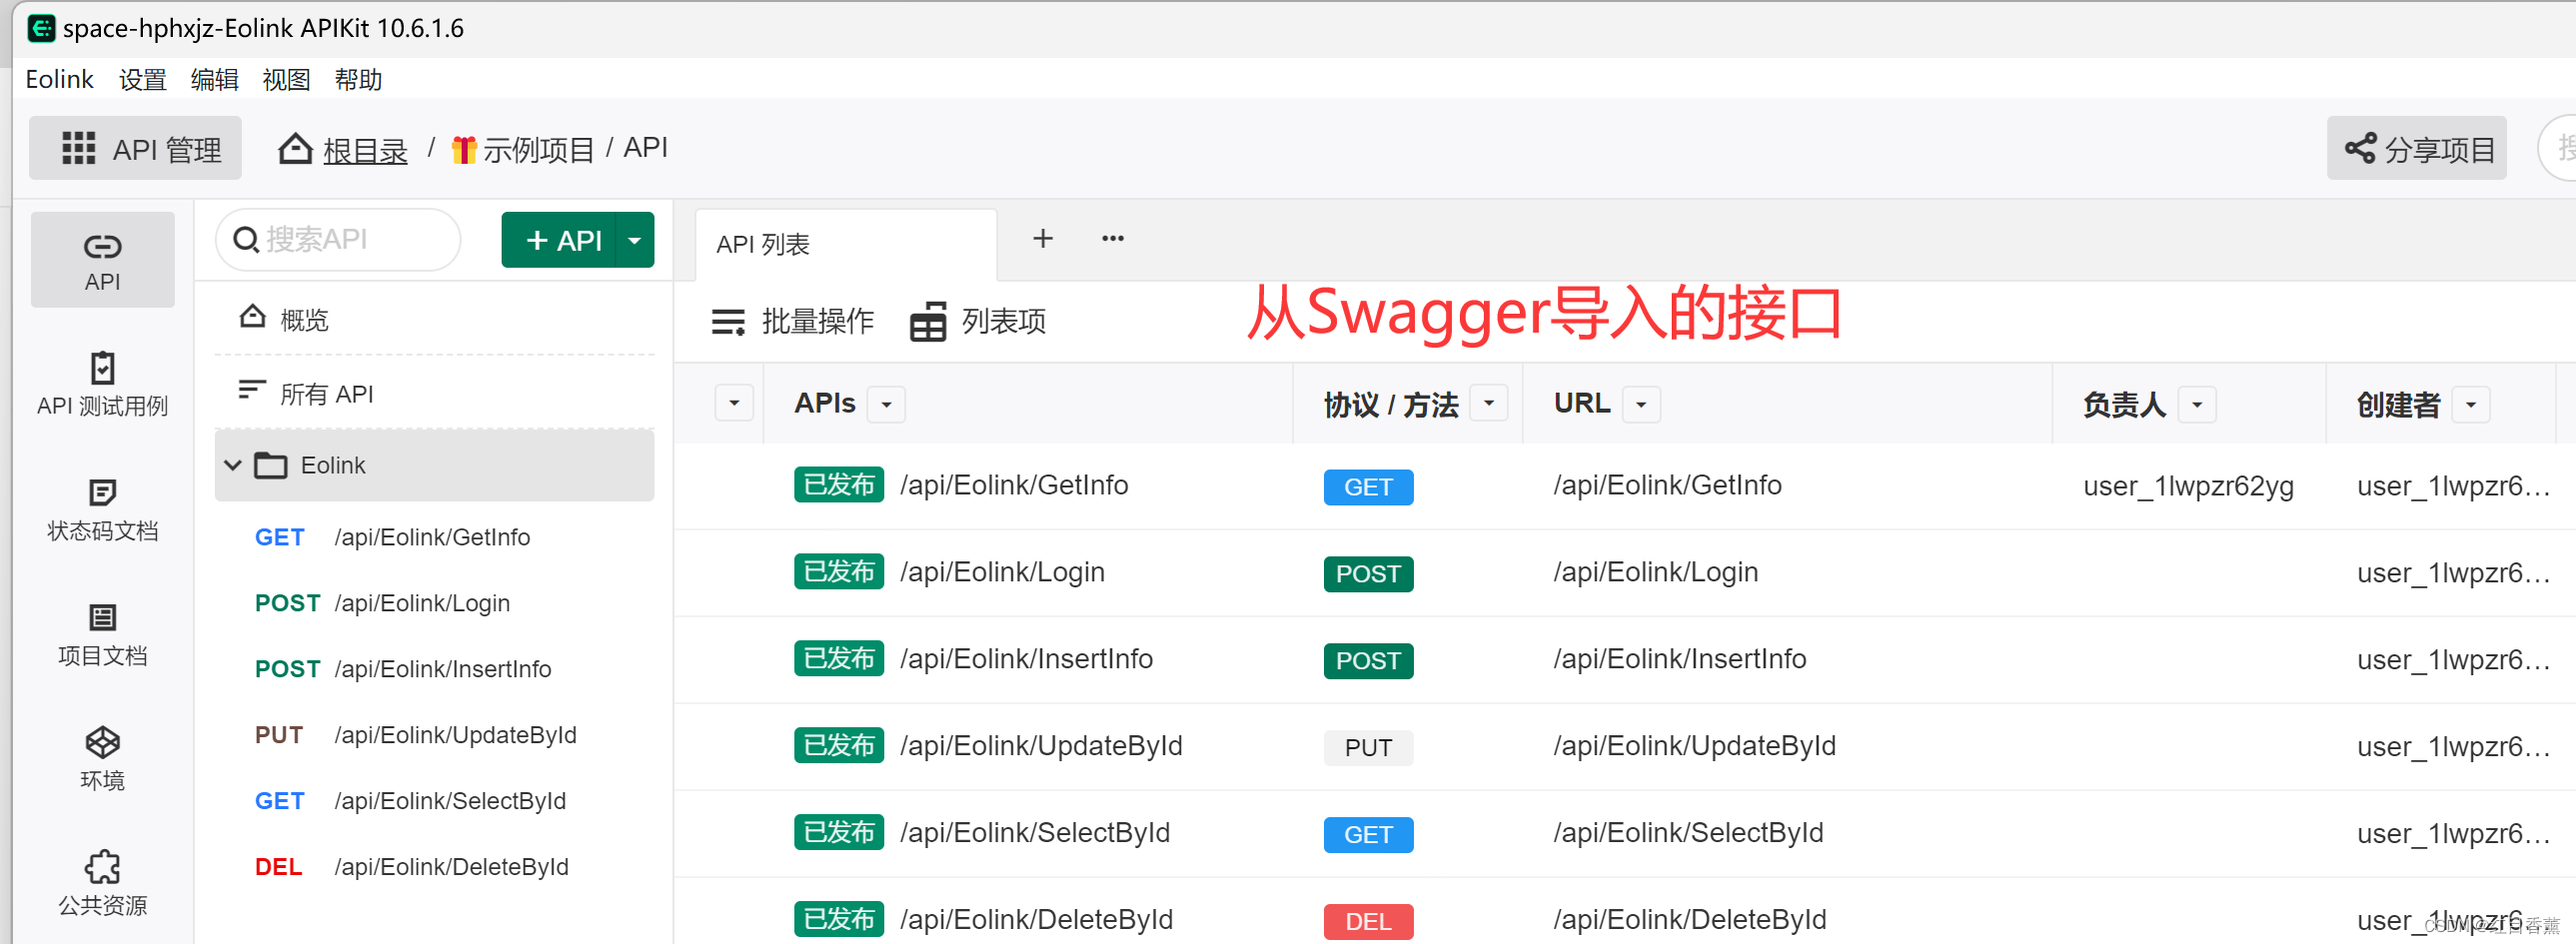The image size is (2576, 944).
Task: Click the 分享项目 share button
Action: coord(2416,149)
